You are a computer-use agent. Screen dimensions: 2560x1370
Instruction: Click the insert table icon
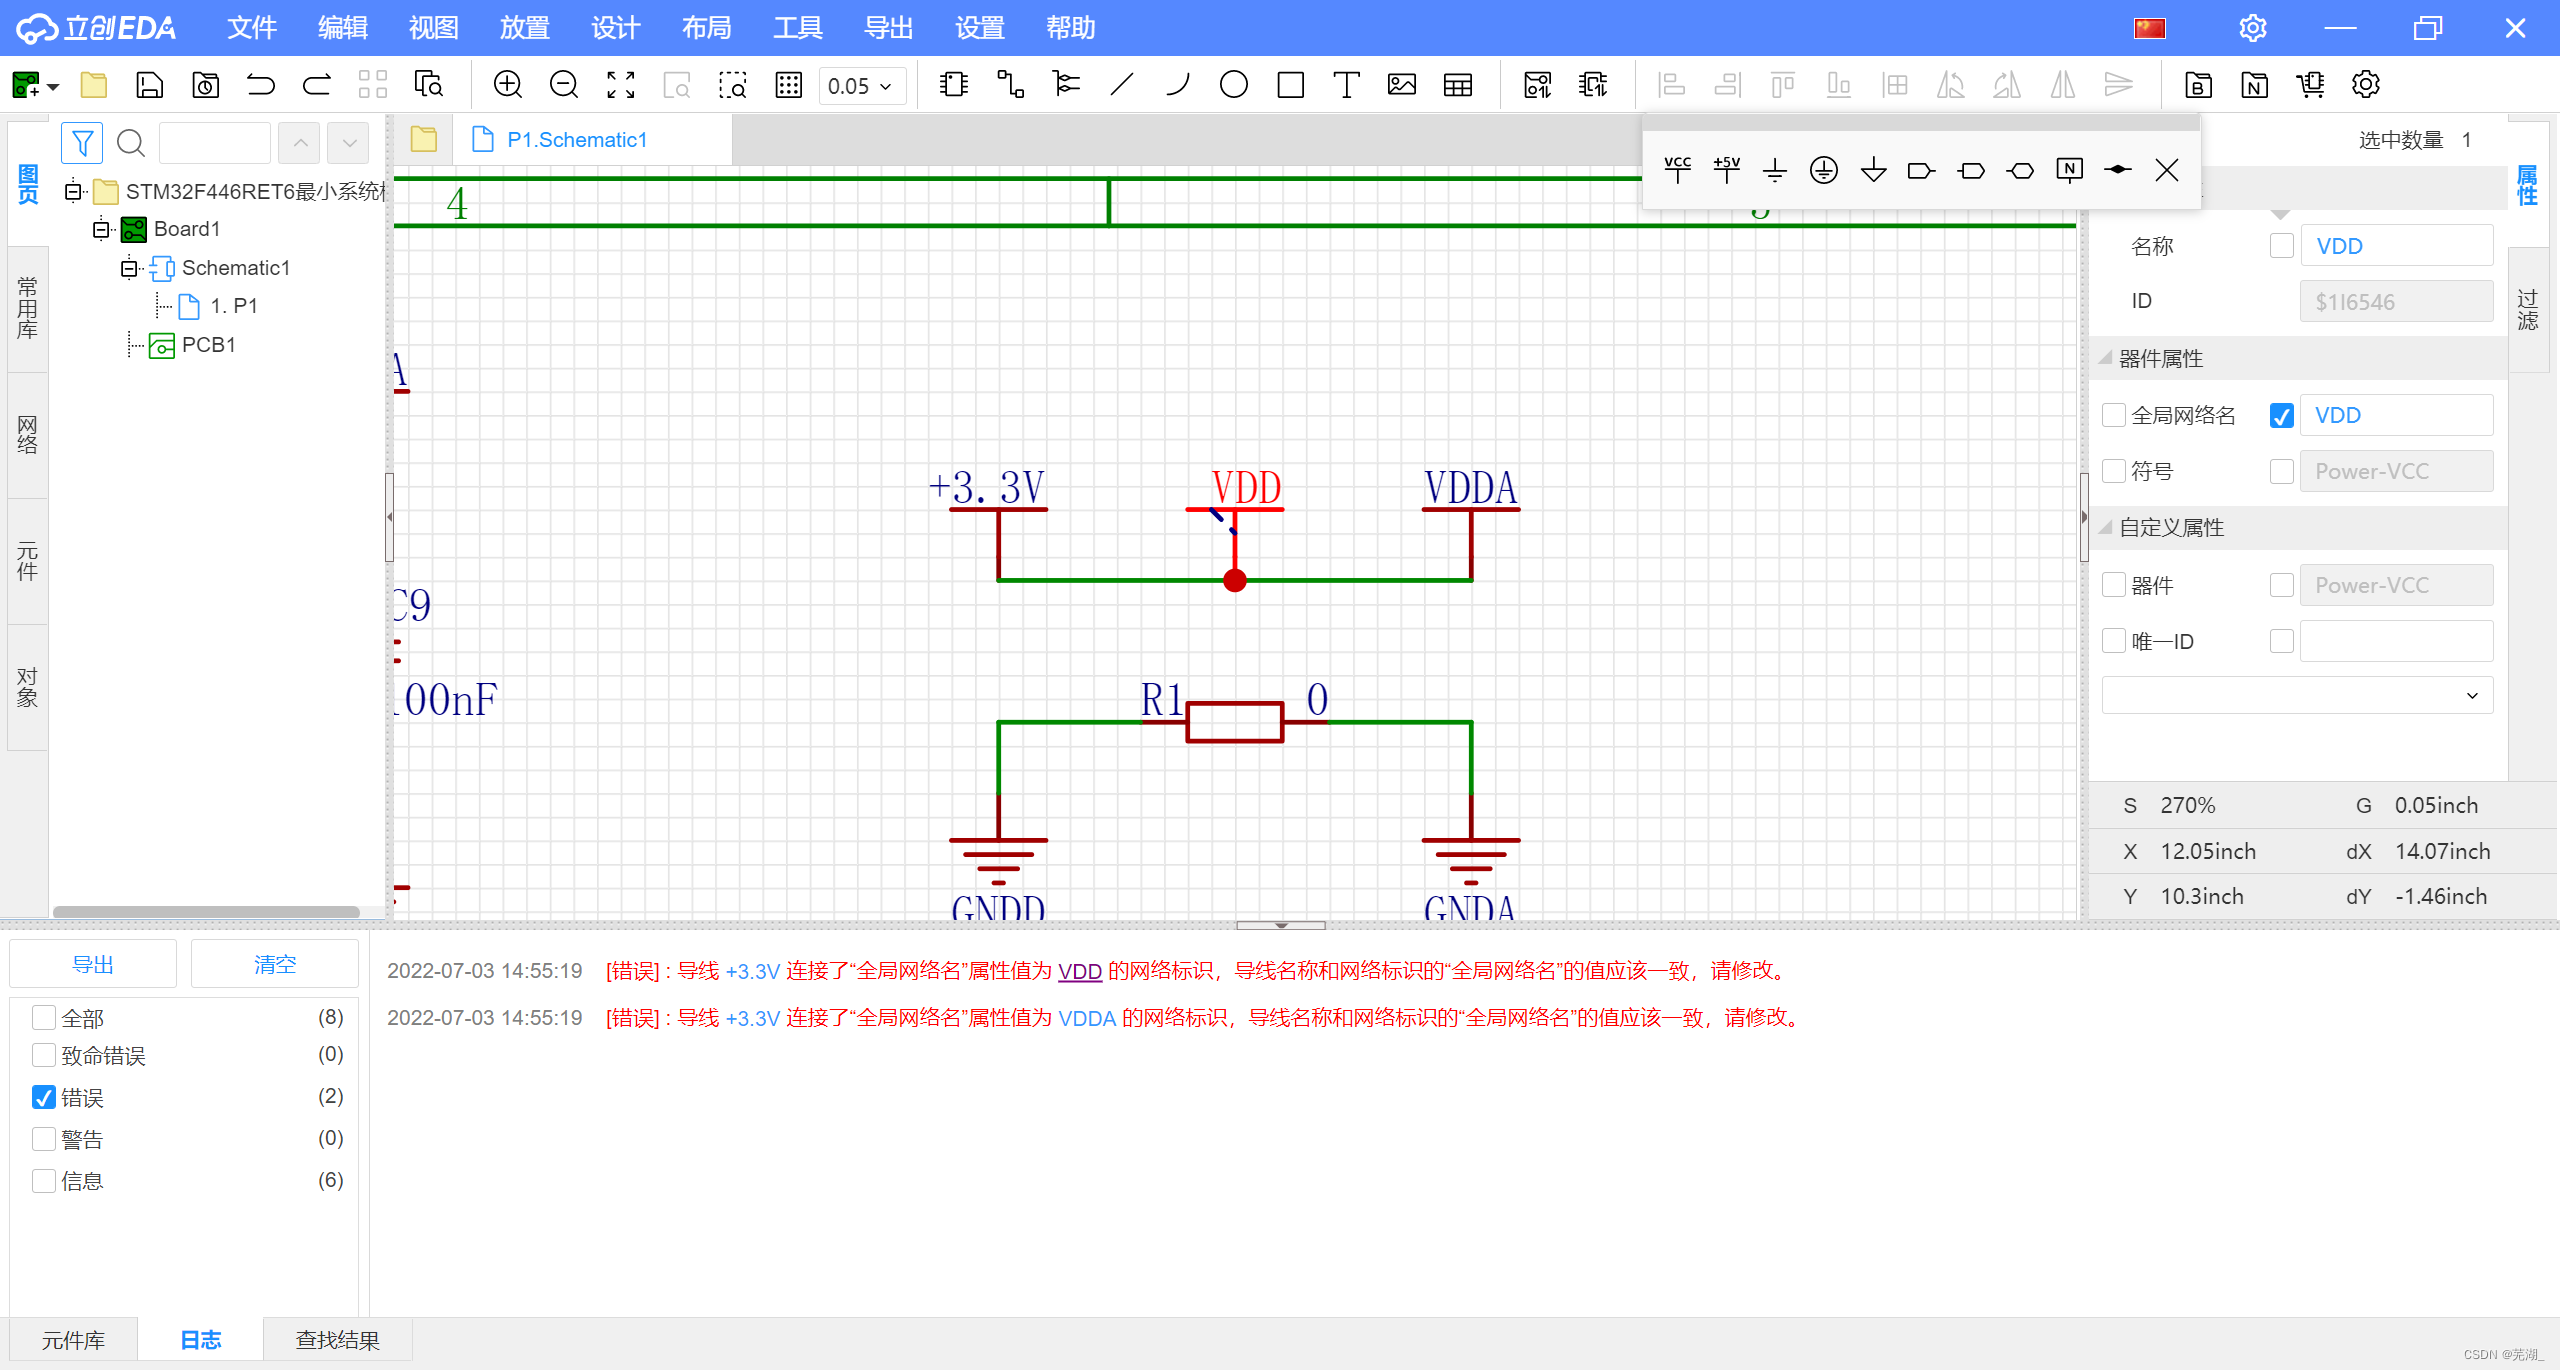1457,85
